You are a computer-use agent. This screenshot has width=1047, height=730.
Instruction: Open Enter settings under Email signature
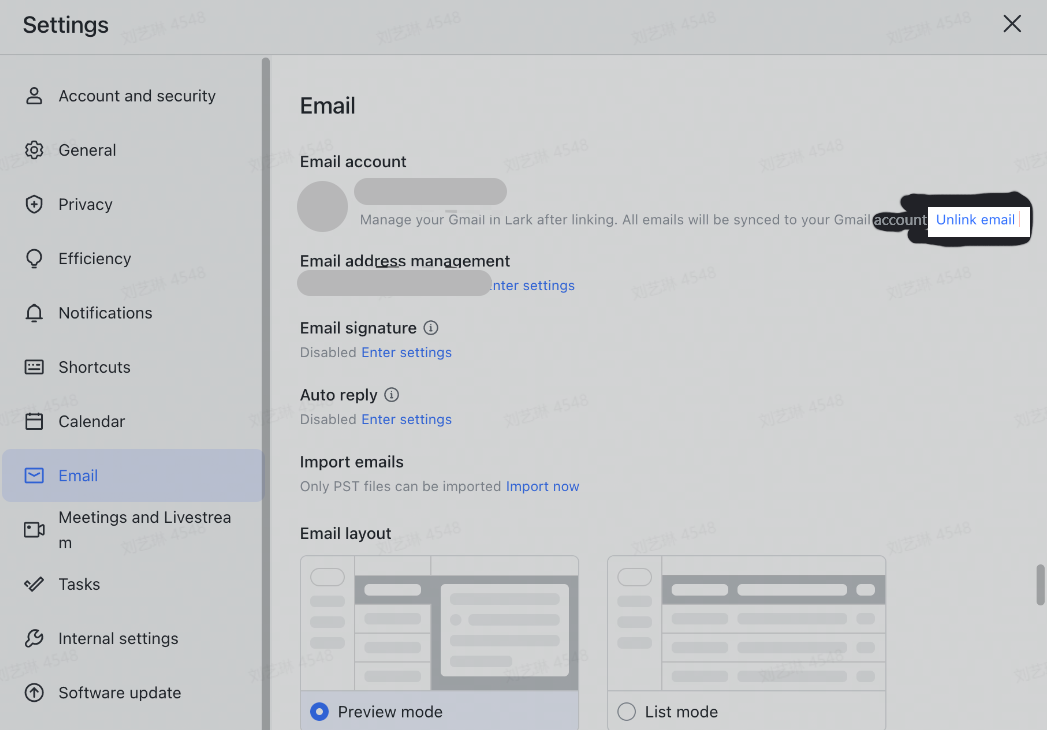(406, 352)
